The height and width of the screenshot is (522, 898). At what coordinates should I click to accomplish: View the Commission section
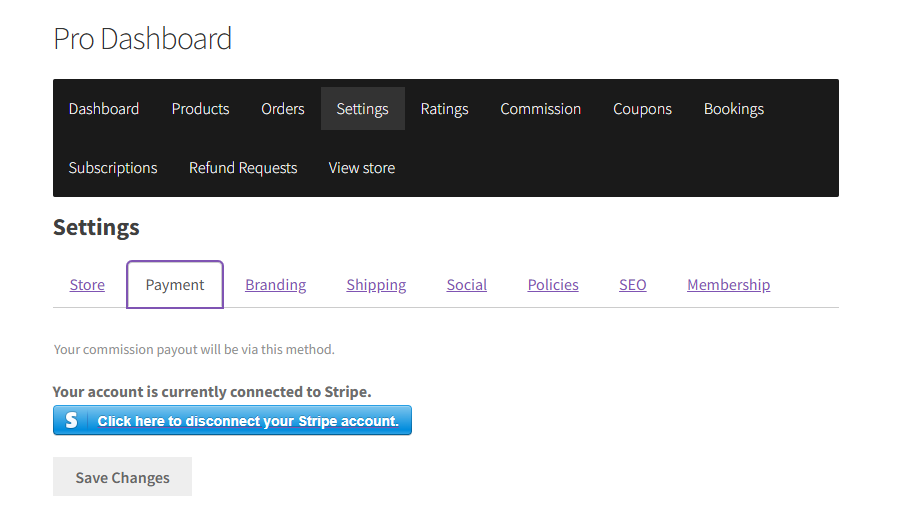click(x=541, y=109)
